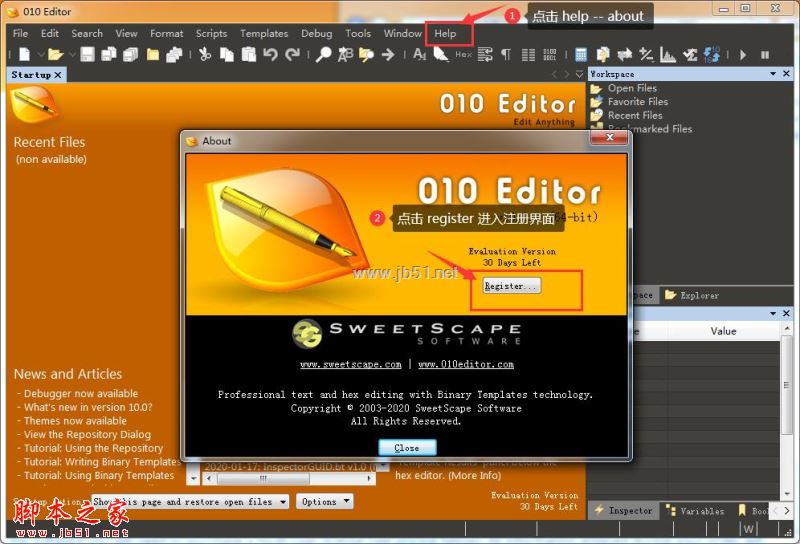Click Close button in About dialog
Screen dimensions: 800x544
(407, 448)
